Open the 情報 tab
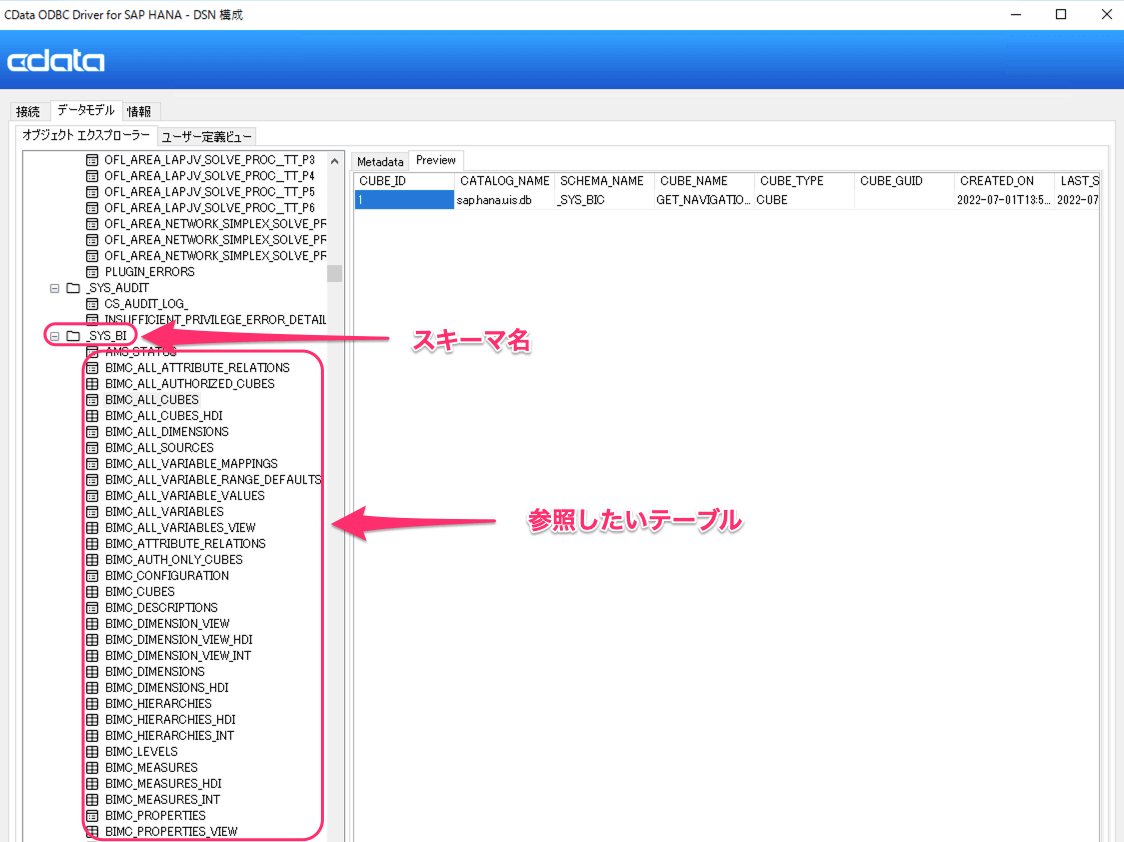Image resolution: width=1124 pixels, height=842 pixels. 139,111
